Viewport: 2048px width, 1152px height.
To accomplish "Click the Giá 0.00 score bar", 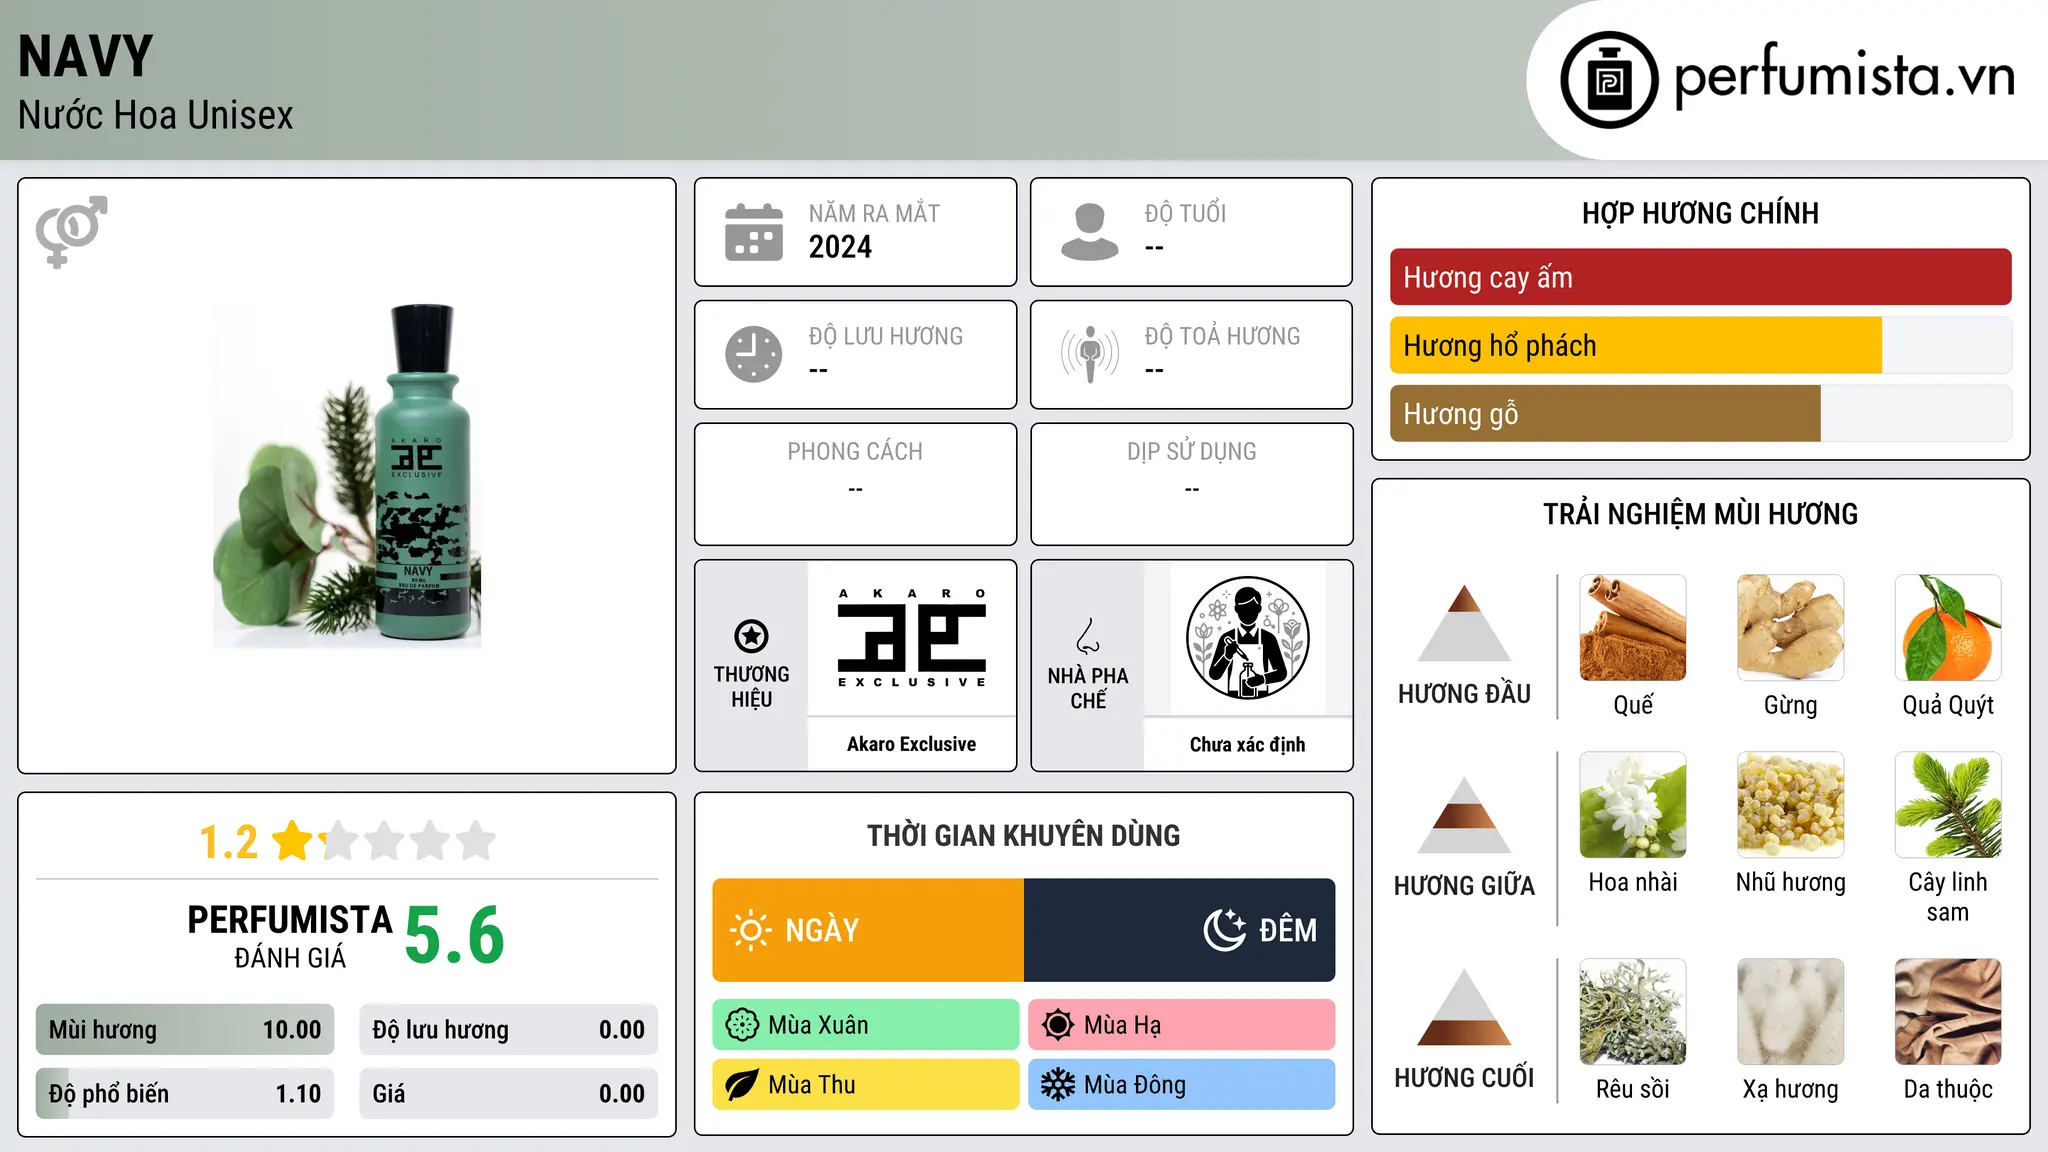I will point(508,1094).
